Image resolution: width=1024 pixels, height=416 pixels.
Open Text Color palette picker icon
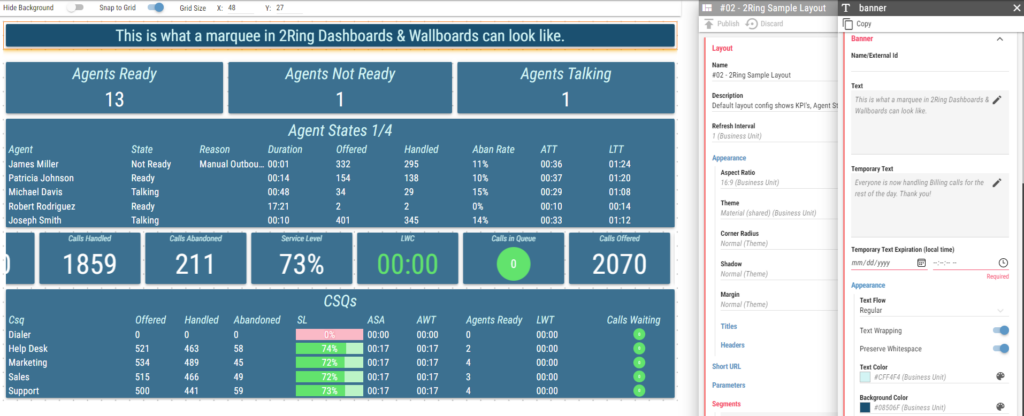pyautogui.click(x=1000, y=376)
